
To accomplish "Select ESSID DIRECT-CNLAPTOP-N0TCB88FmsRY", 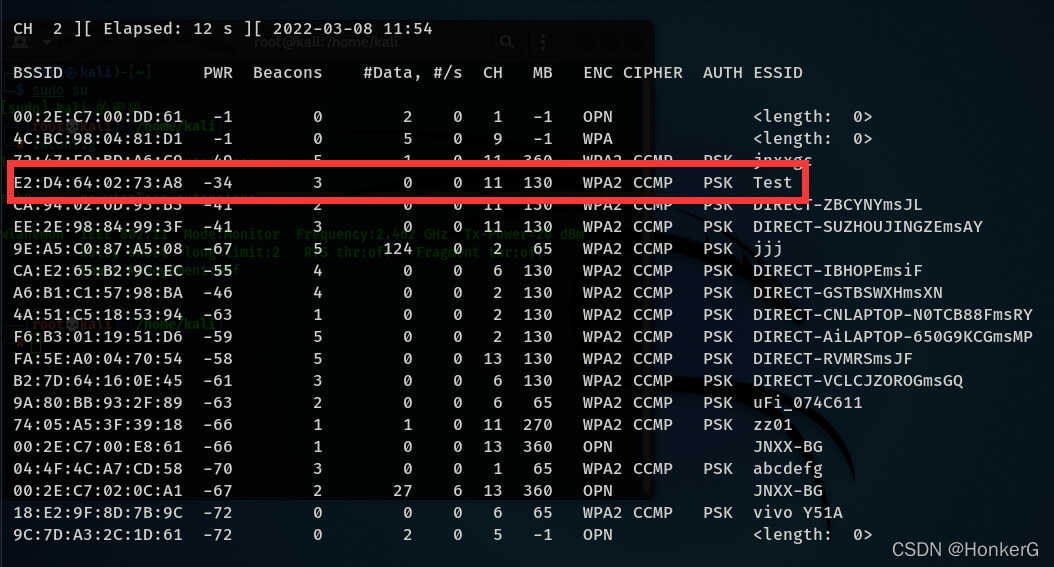I will pyautogui.click(x=893, y=315).
